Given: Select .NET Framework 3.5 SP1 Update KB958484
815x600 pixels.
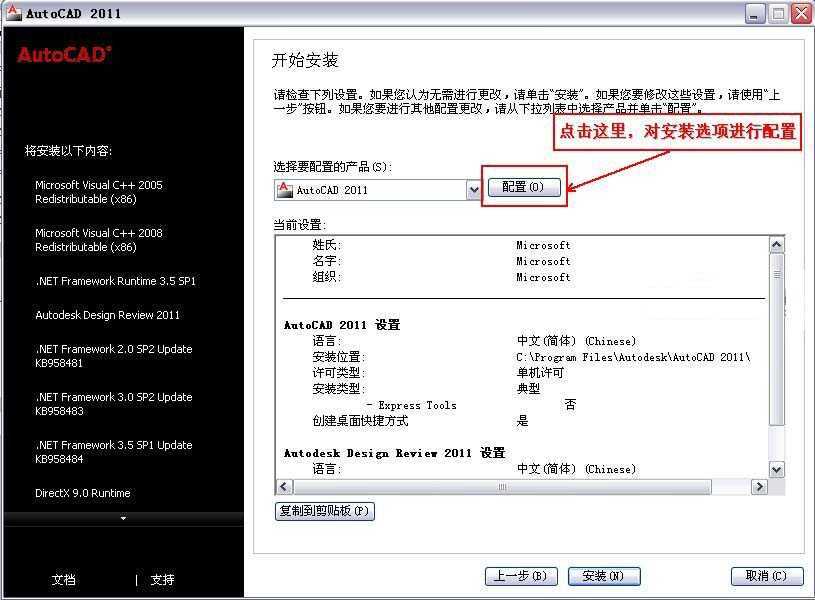Looking at the screenshot, I should (114, 452).
